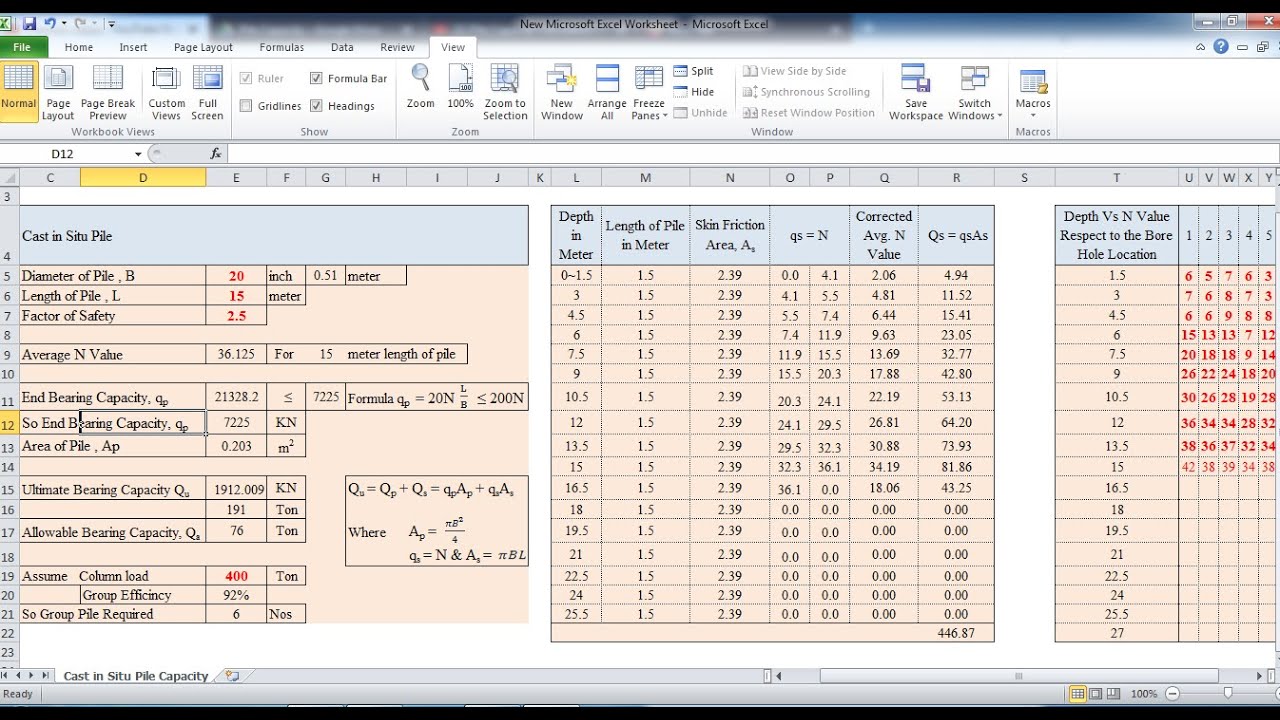Screen dimensions: 1280x720
Task: Click Insert Function fx icon
Action: click(216, 153)
